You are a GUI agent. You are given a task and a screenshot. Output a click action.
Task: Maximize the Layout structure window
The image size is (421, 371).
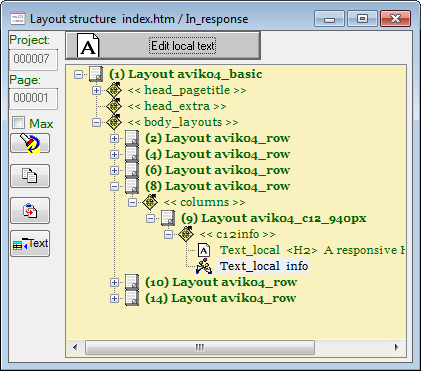pyautogui.click(x=362, y=18)
